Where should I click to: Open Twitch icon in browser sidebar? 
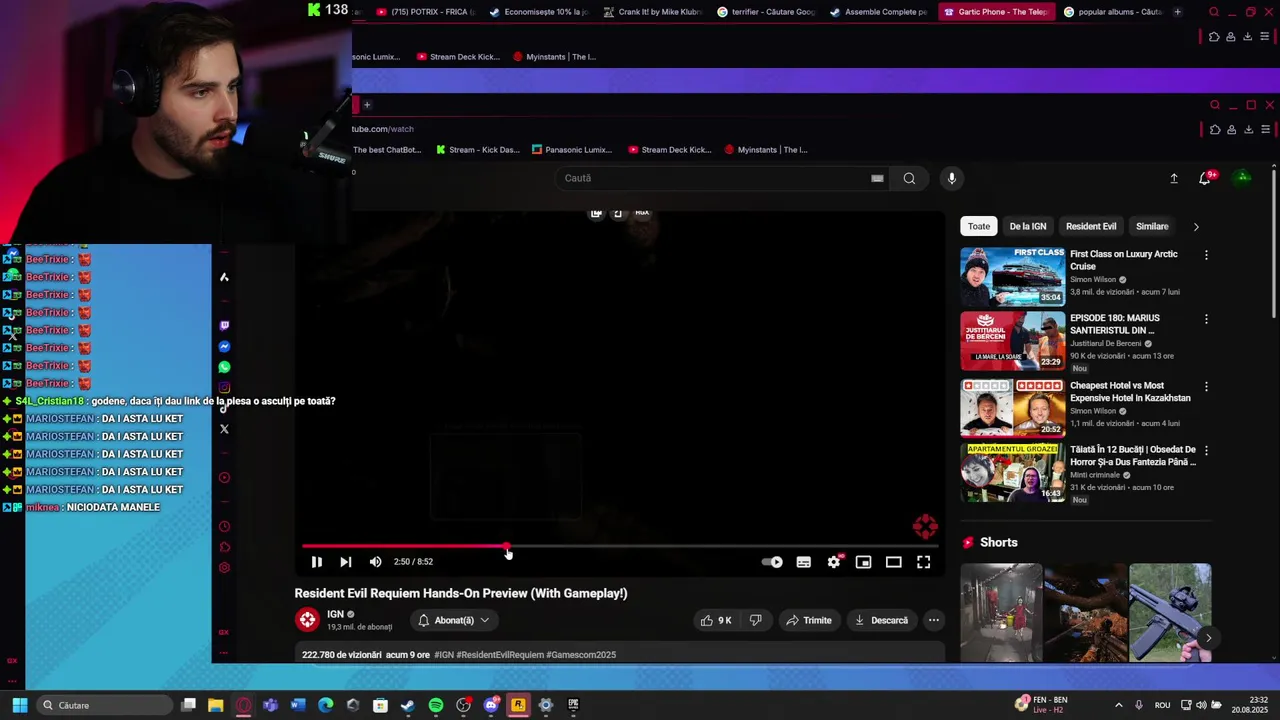224,326
